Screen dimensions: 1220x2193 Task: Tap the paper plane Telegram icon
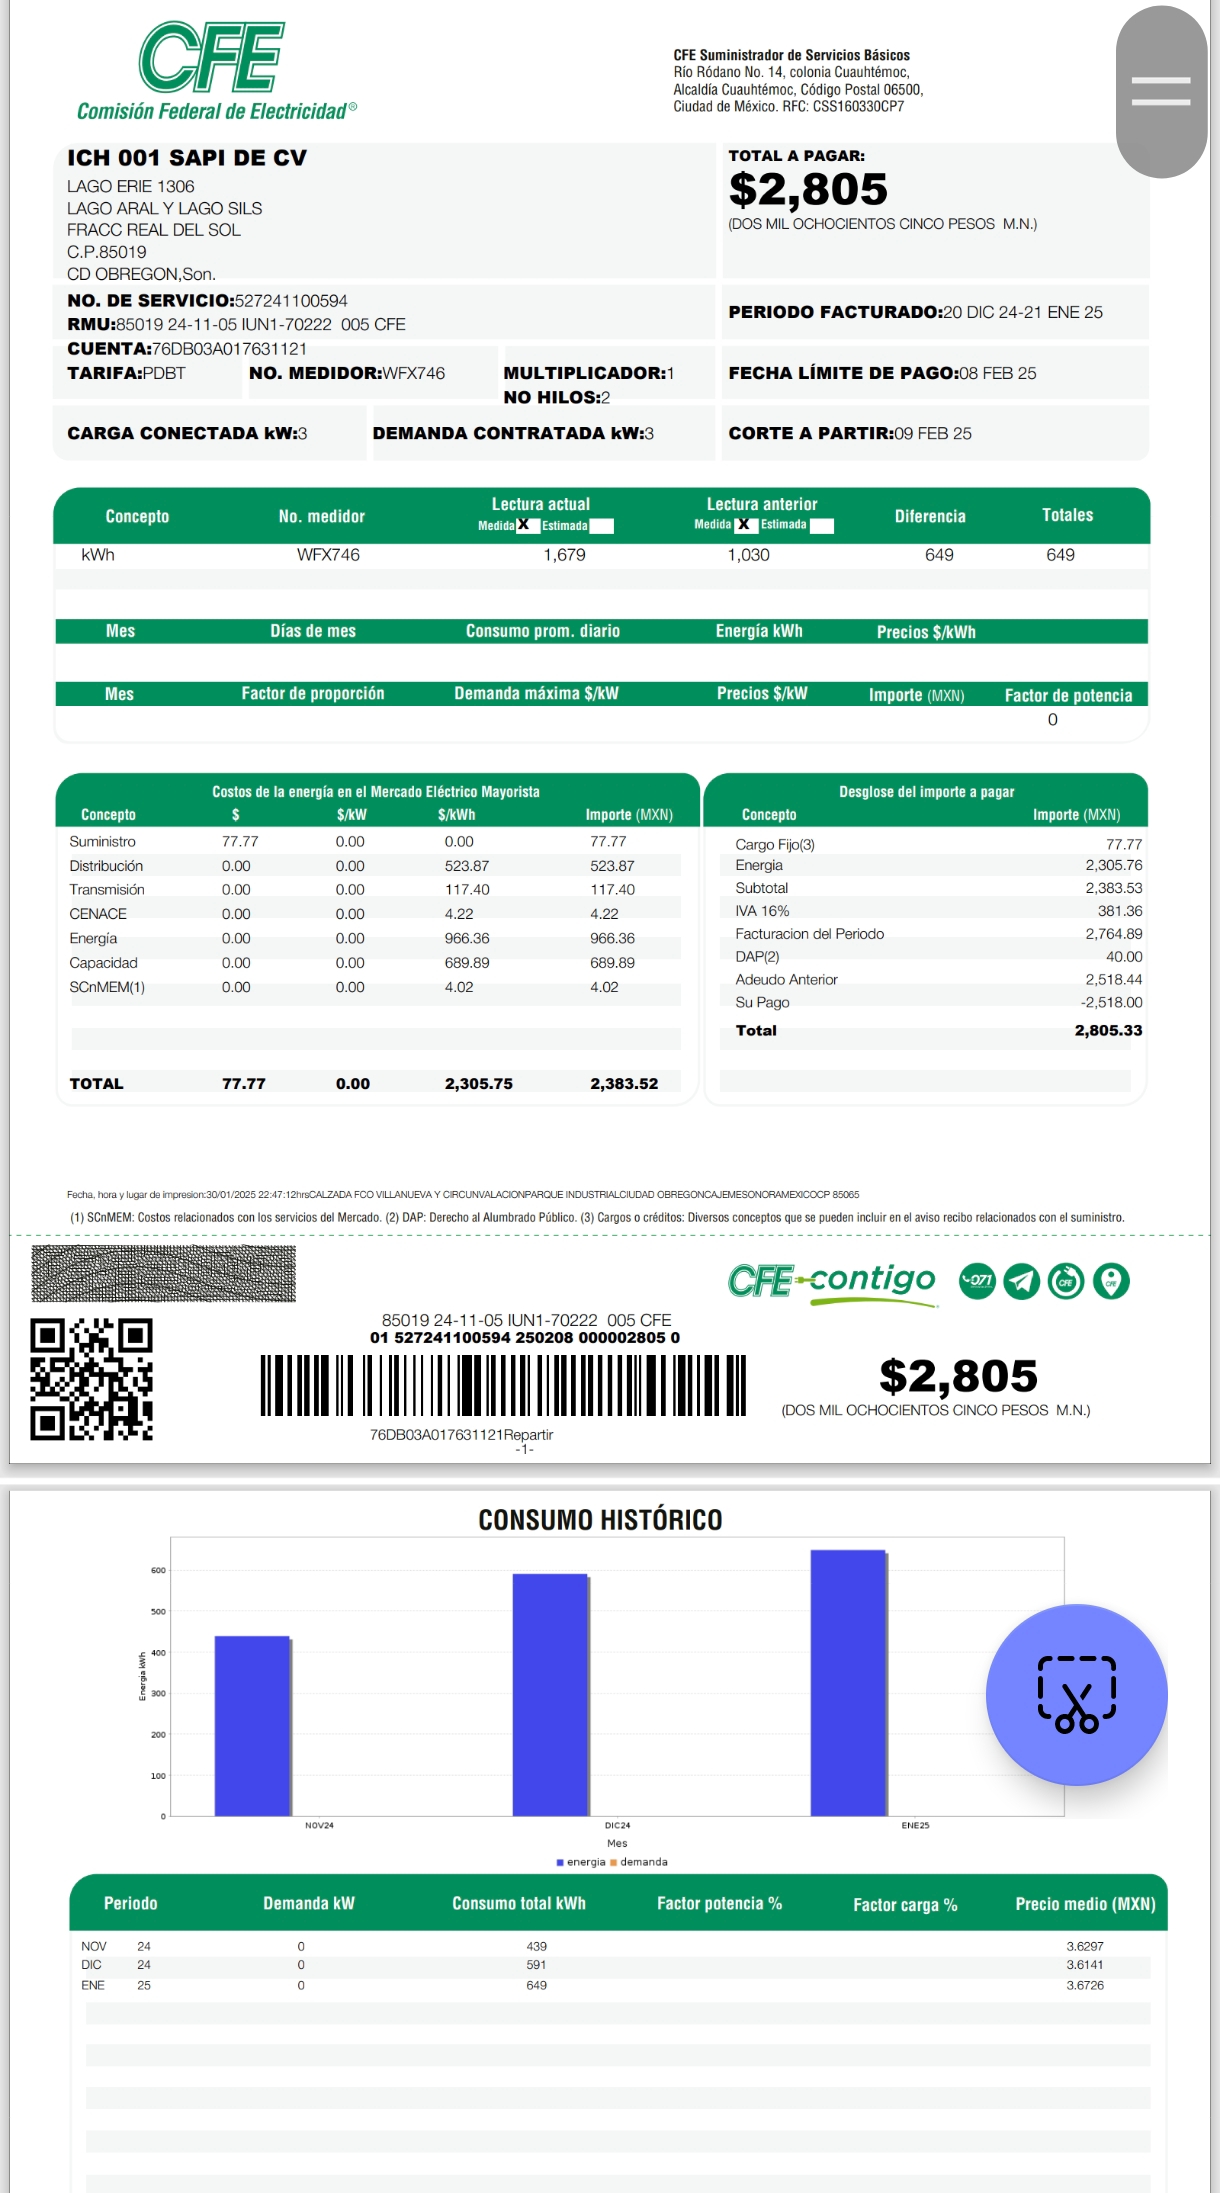[x=1021, y=1280]
